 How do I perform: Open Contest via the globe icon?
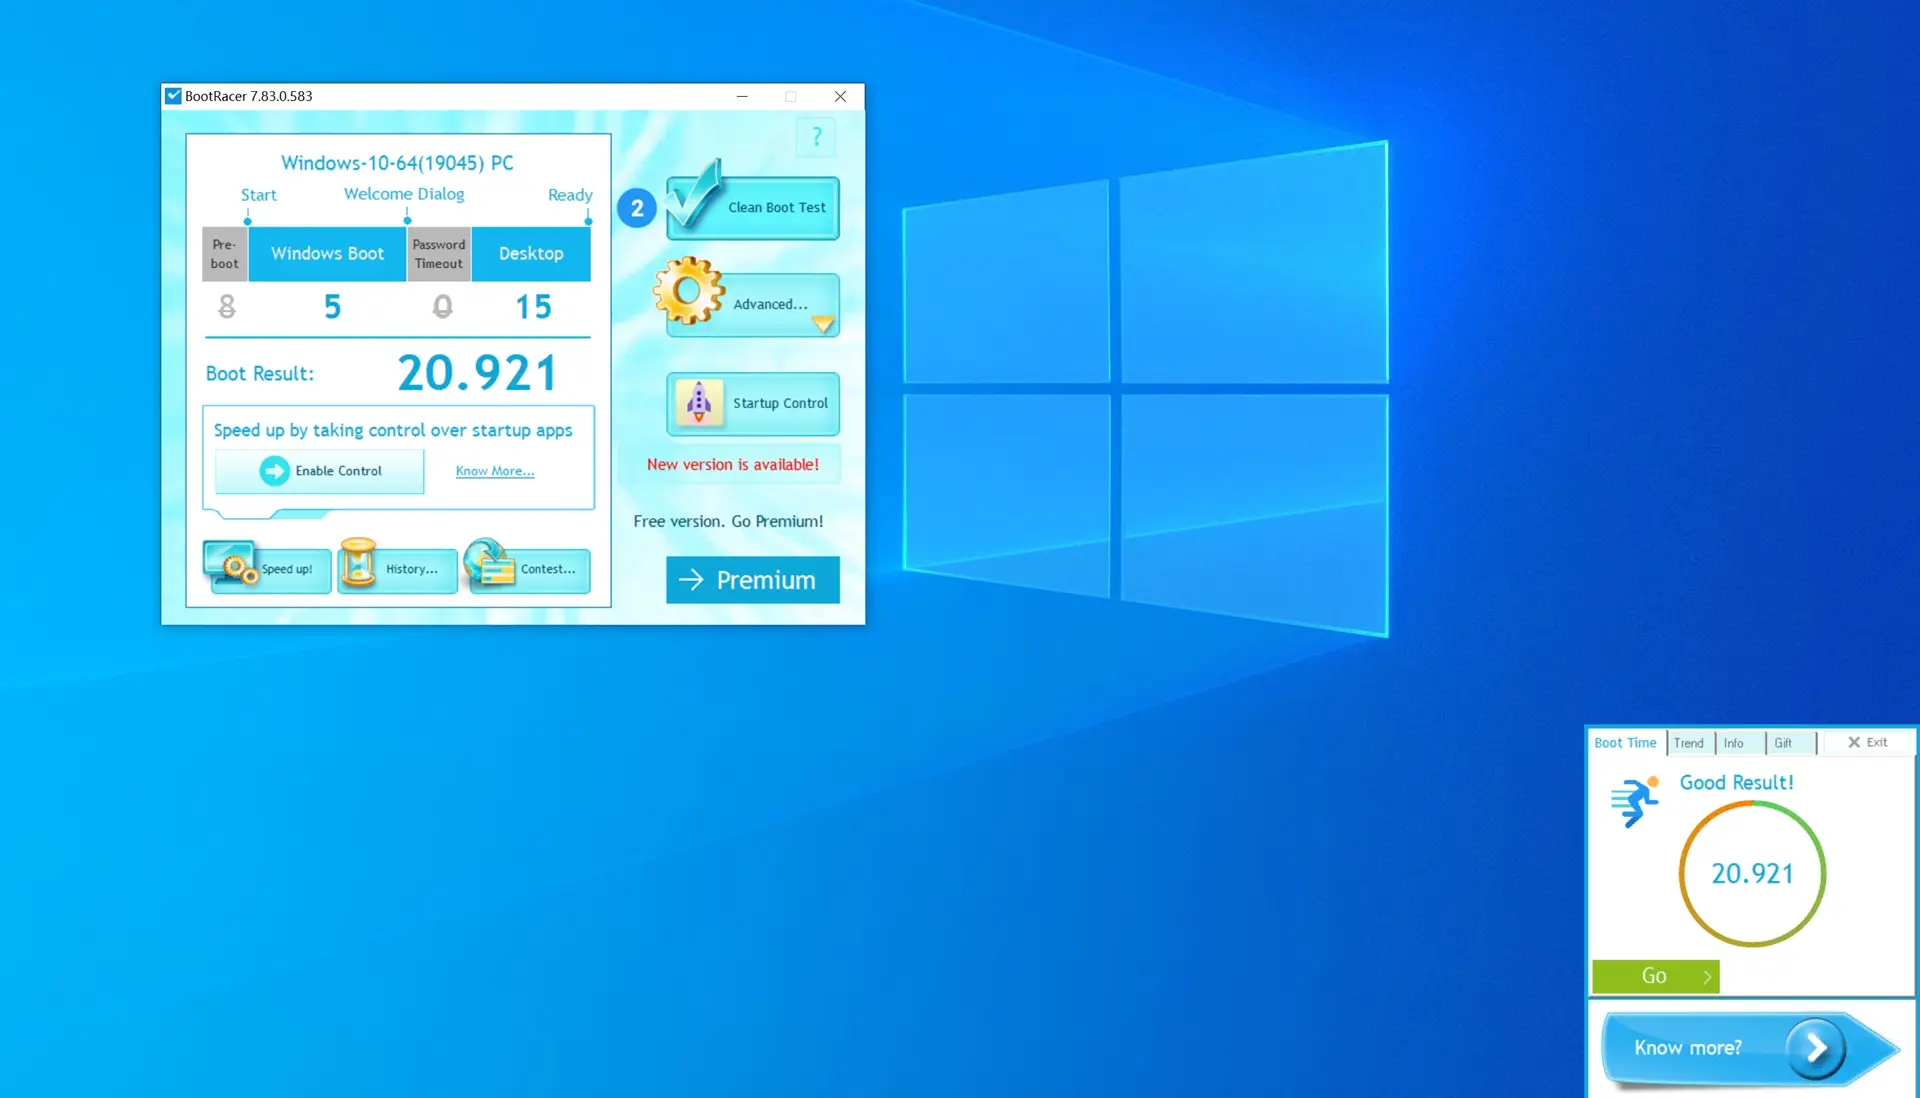489,563
